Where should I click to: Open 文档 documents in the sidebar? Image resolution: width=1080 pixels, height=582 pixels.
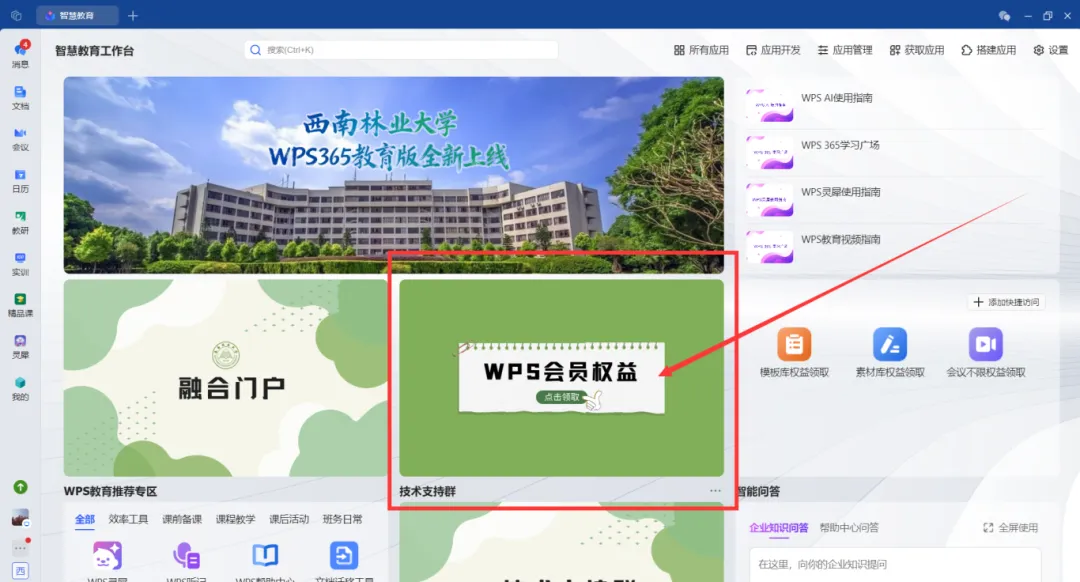tap(21, 97)
